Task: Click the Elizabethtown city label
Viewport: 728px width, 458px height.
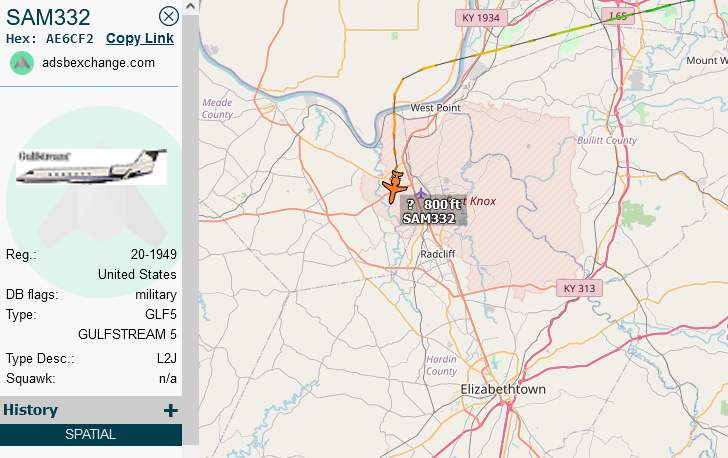Action: (x=503, y=389)
